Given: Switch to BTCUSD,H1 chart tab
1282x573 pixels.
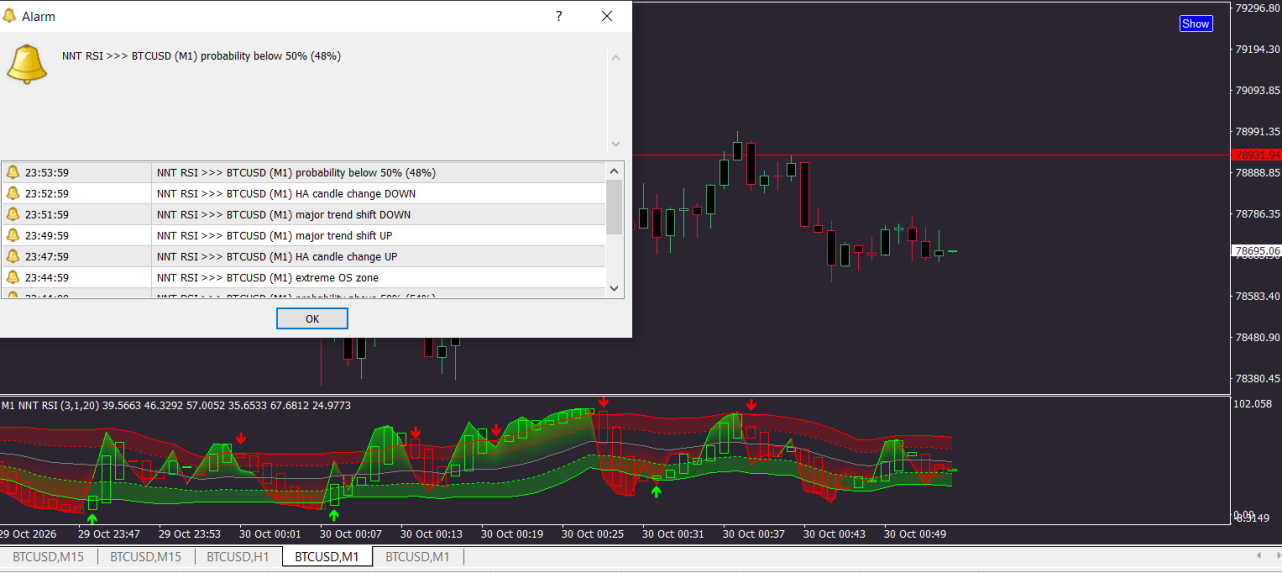Looking at the screenshot, I should pos(238,557).
